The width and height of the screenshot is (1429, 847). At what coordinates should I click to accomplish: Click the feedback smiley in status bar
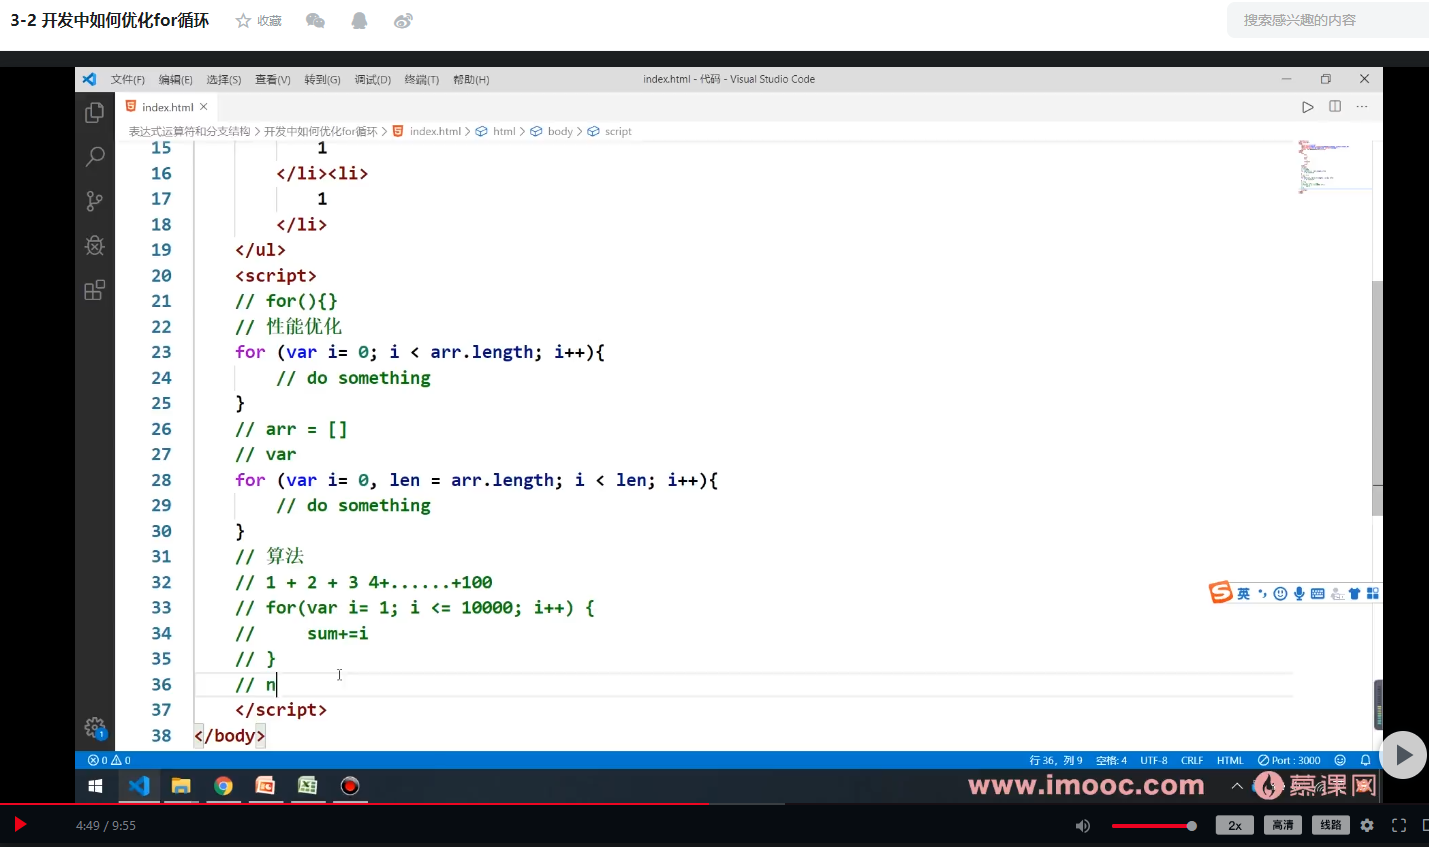[1340, 760]
